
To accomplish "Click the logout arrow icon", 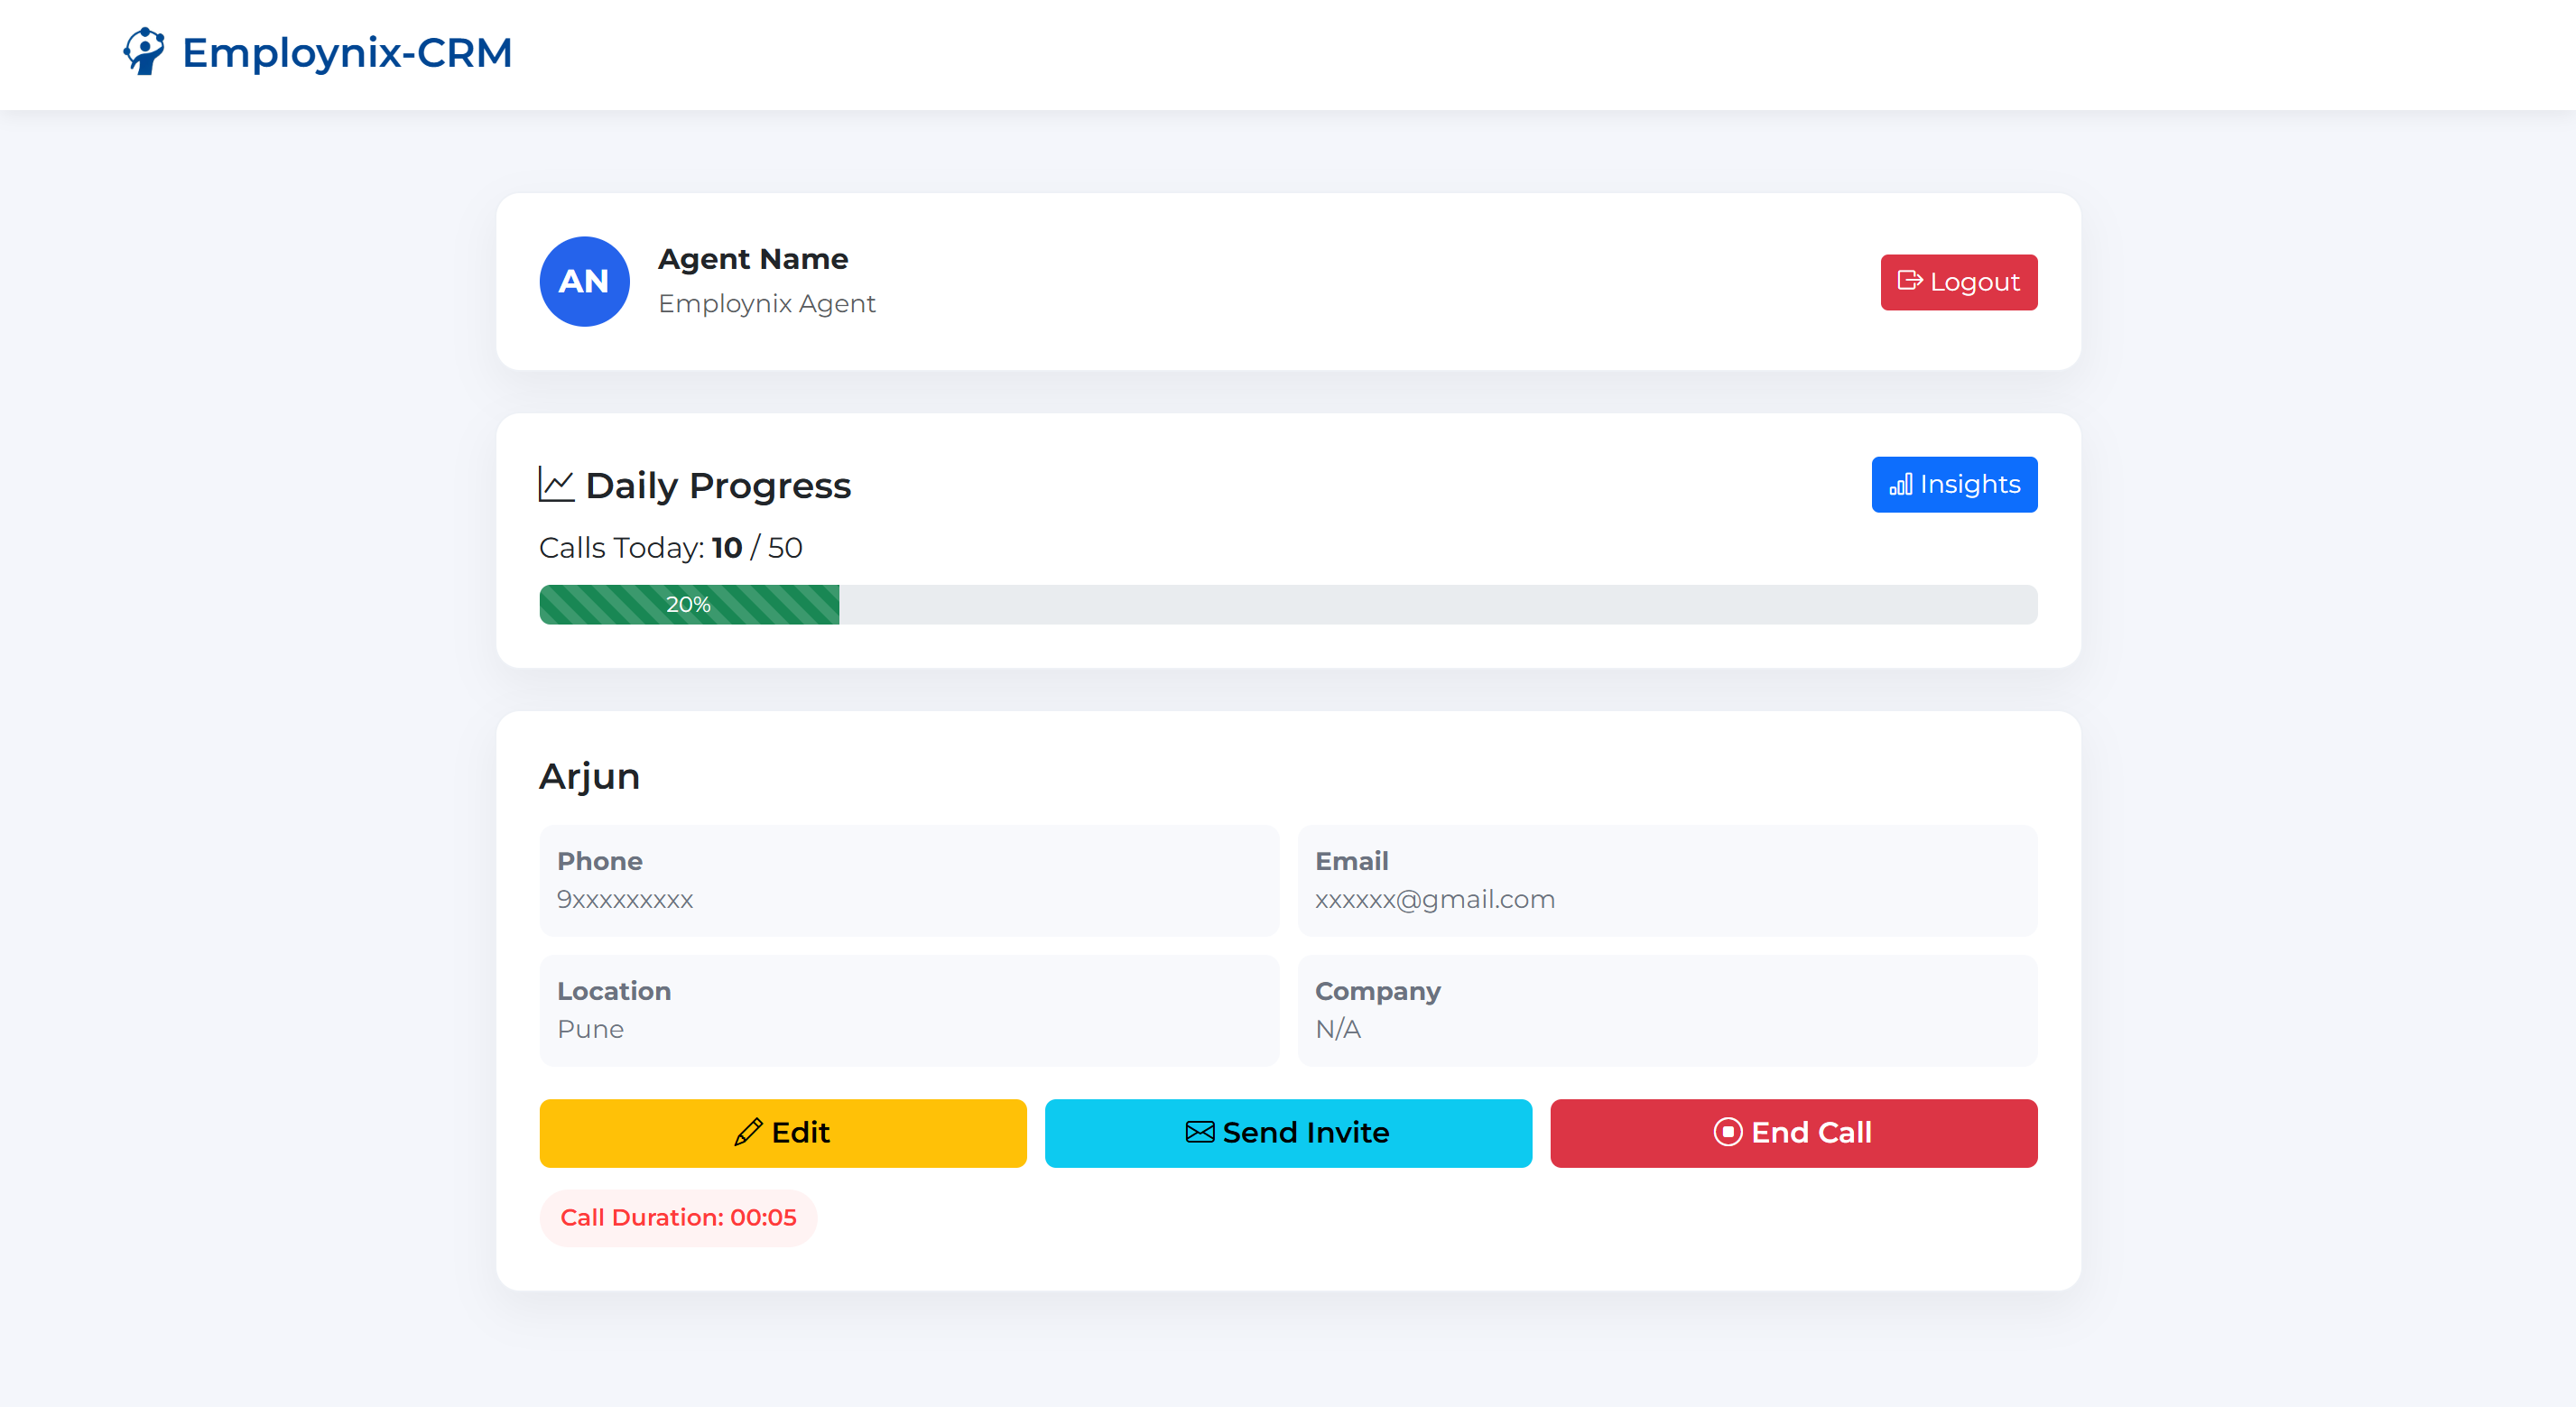I will [1909, 281].
